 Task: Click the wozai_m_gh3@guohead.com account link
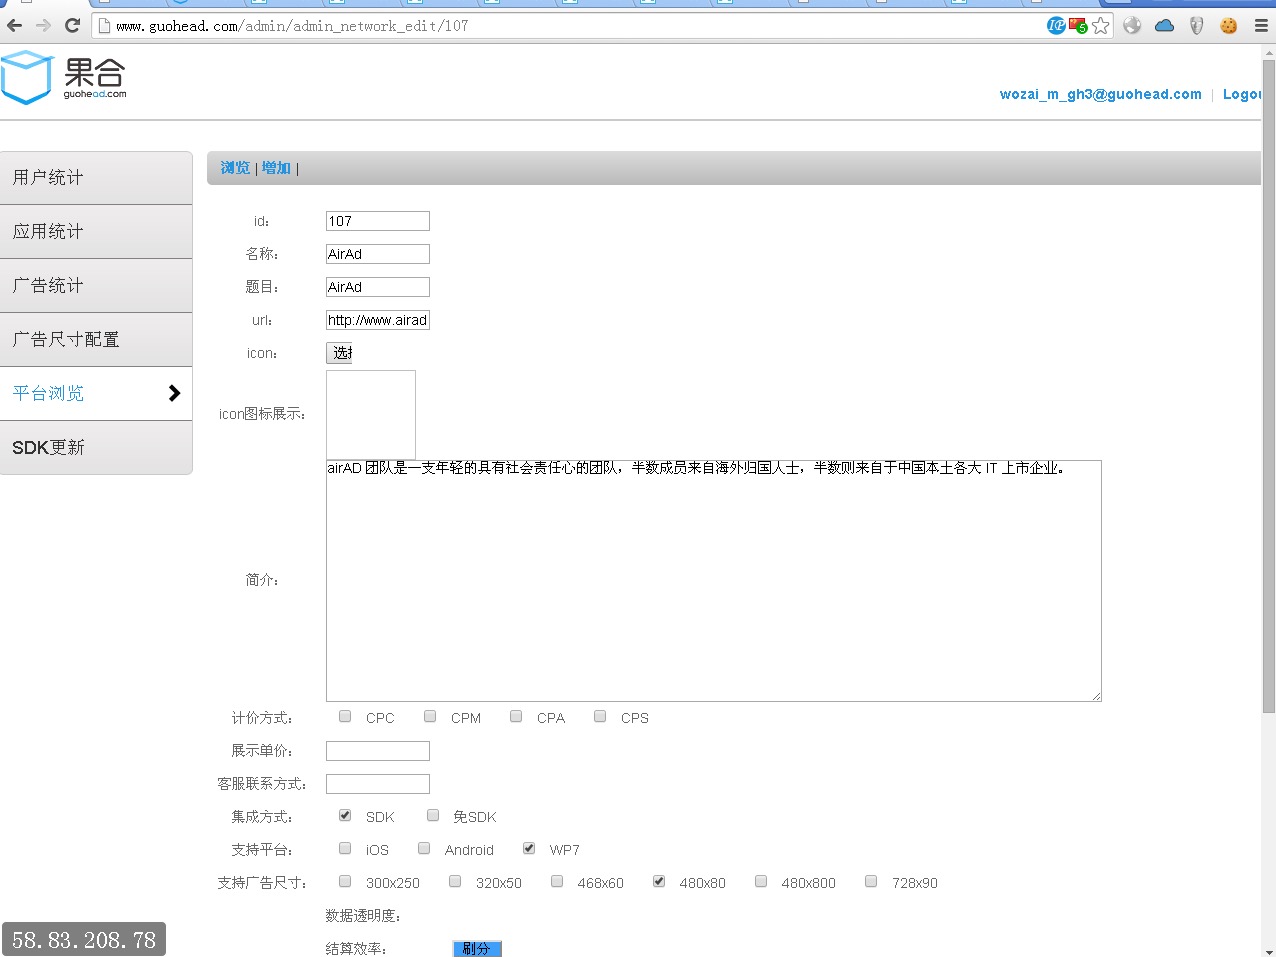pos(1101,94)
